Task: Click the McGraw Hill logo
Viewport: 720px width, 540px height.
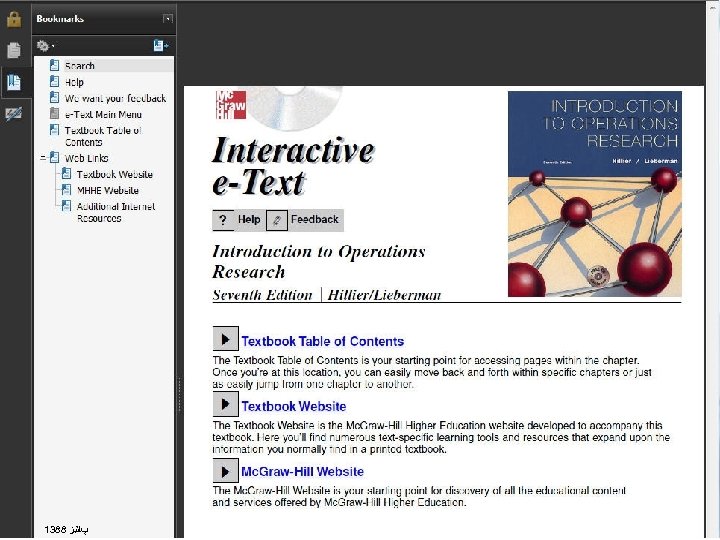Action: pyautogui.click(x=231, y=105)
